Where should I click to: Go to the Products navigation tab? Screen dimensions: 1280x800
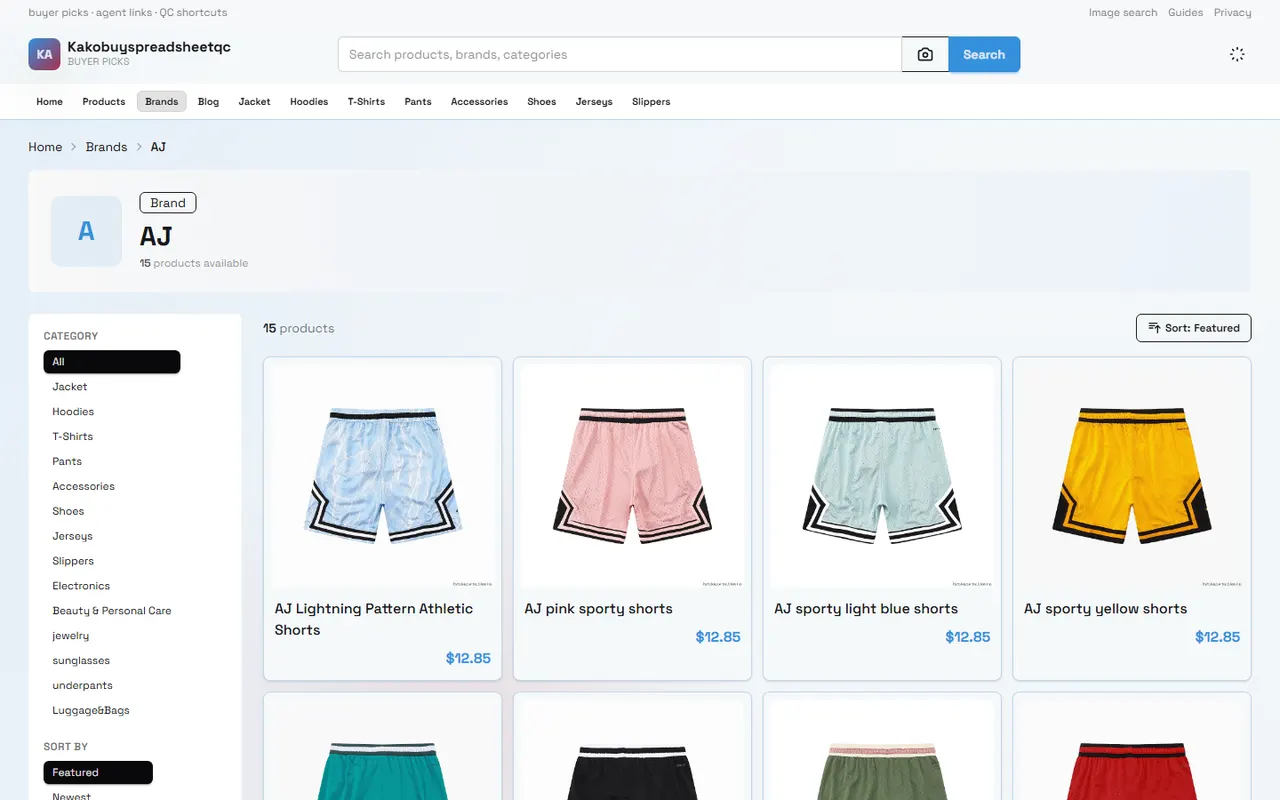point(104,102)
